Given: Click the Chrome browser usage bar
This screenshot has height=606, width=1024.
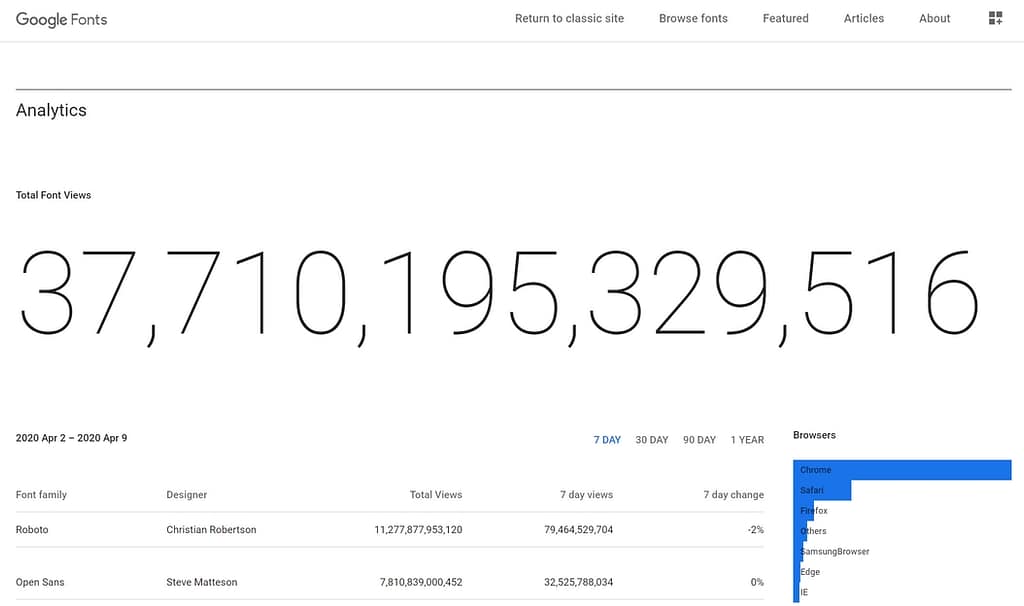Looking at the screenshot, I should click(902, 470).
